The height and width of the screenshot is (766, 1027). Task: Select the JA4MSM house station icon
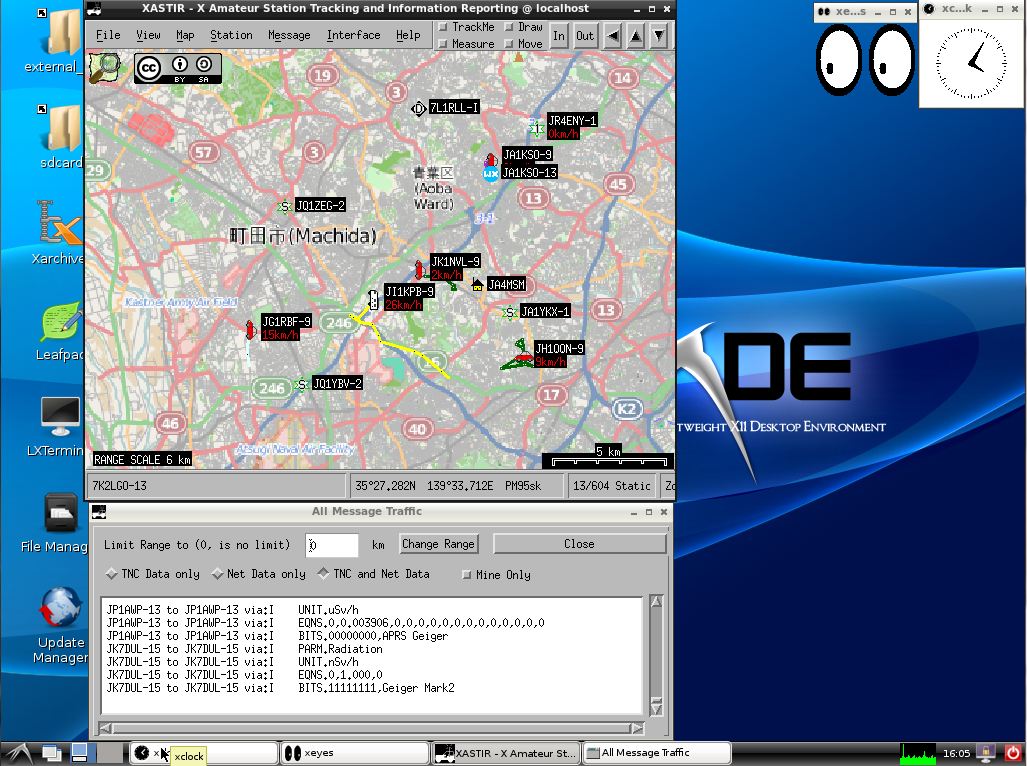click(478, 285)
